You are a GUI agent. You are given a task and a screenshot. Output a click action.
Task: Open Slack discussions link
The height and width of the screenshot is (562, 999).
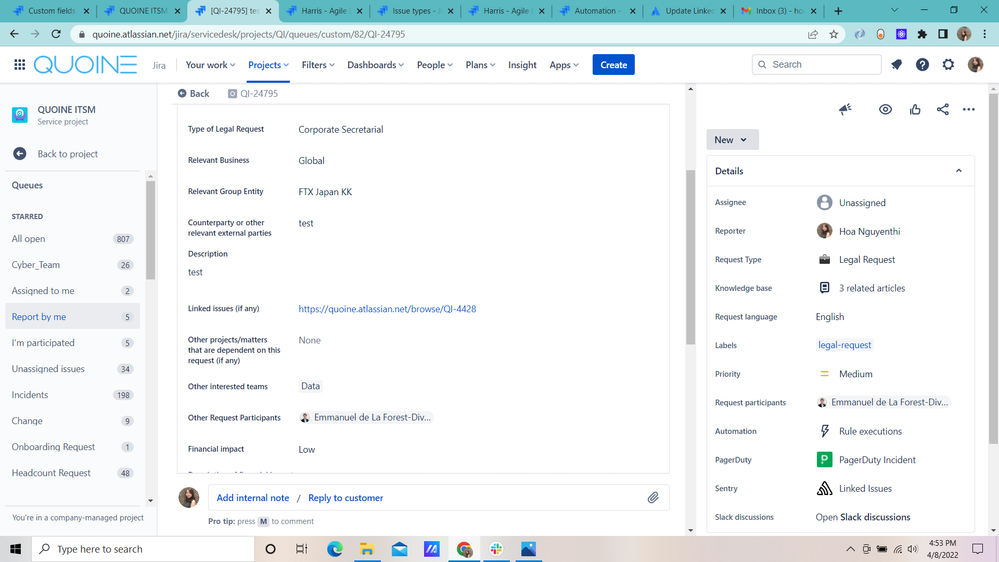click(x=863, y=517)
